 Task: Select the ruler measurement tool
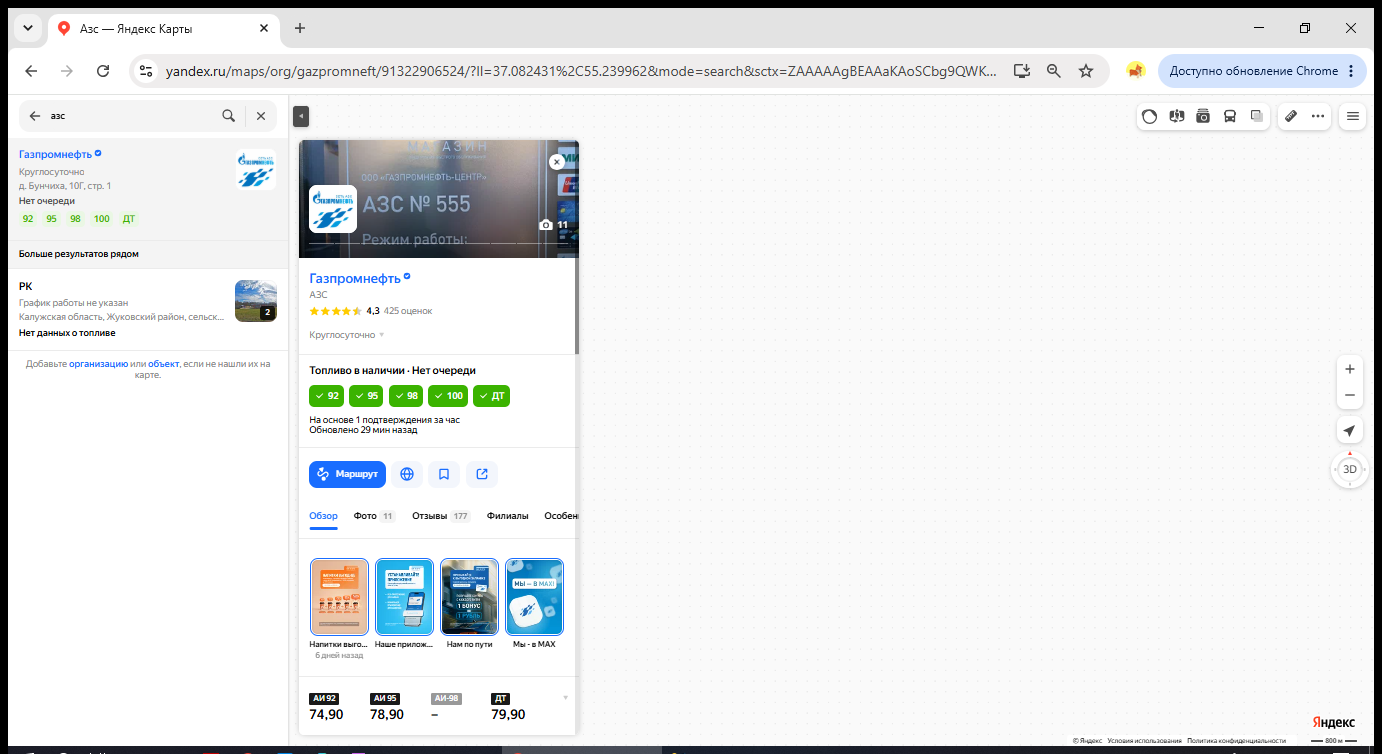[1291, 116]
